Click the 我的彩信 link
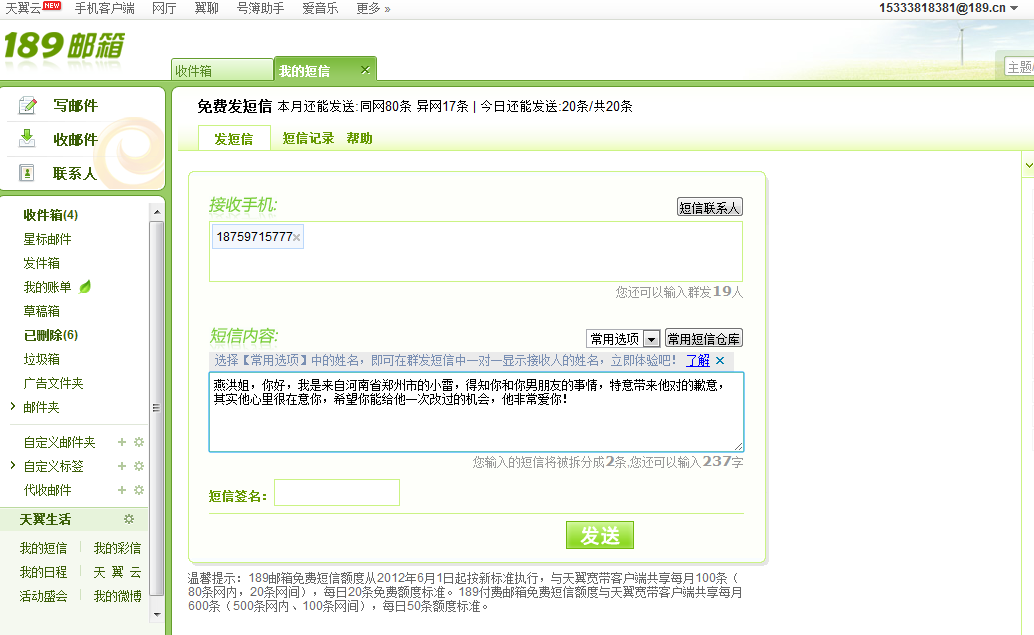The width and height of the screenshot is (1034, 635). (117, 548)
